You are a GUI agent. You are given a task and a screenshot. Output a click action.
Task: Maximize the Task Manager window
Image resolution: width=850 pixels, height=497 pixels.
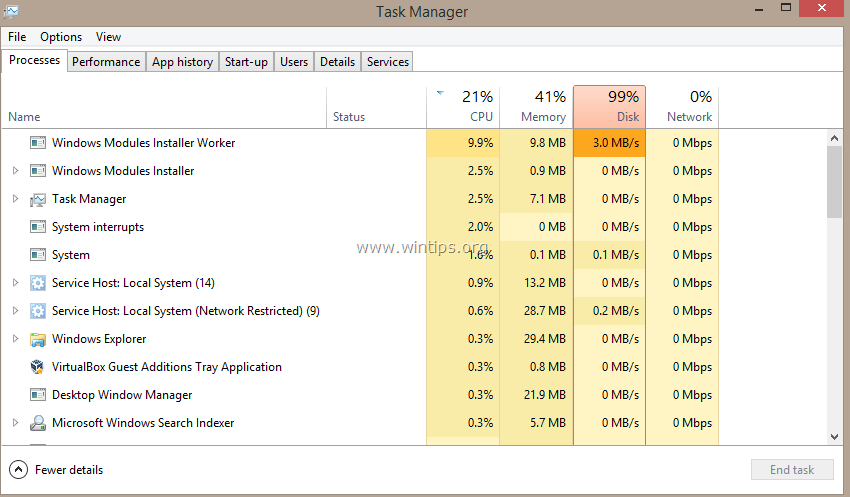786,8
